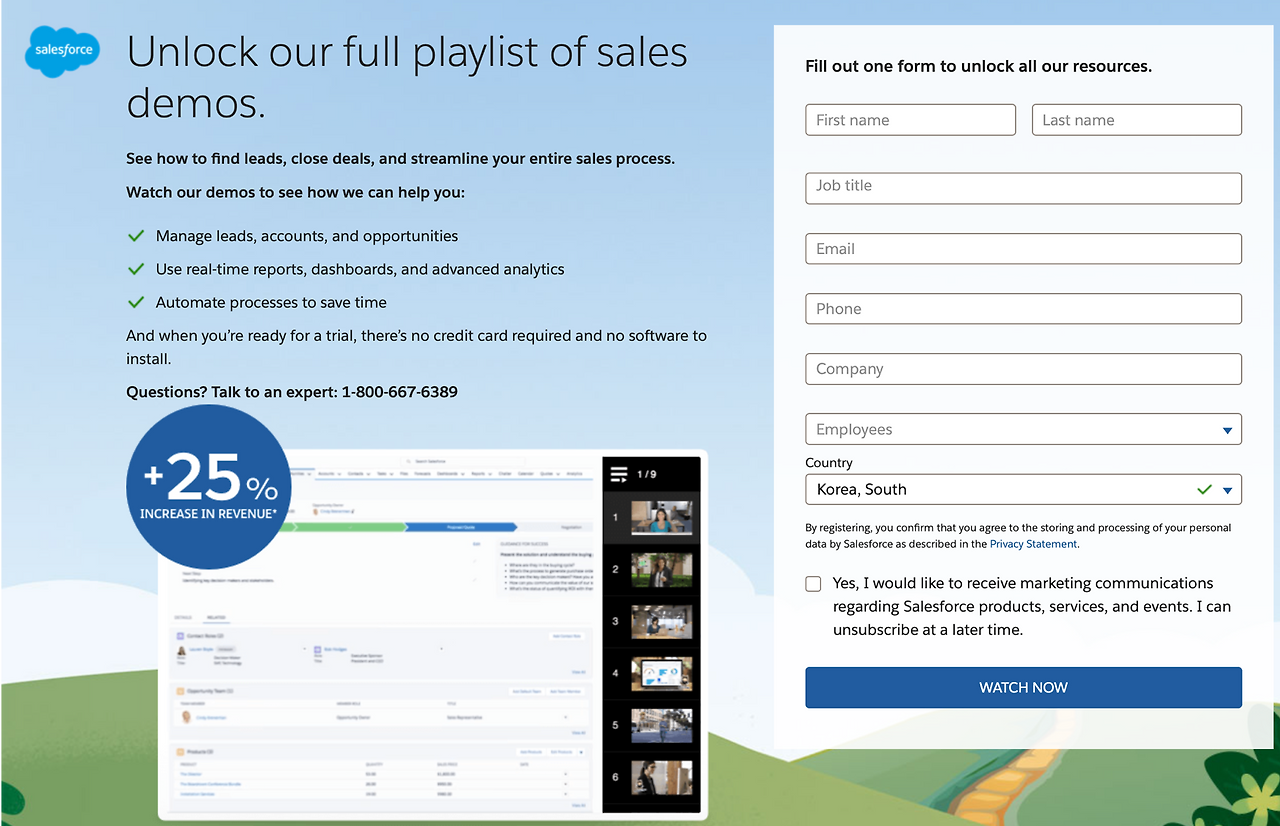Viewport: 1280px width, 826px height.
Task: Click into the Job title field
Action: (x=1023, y=188)
